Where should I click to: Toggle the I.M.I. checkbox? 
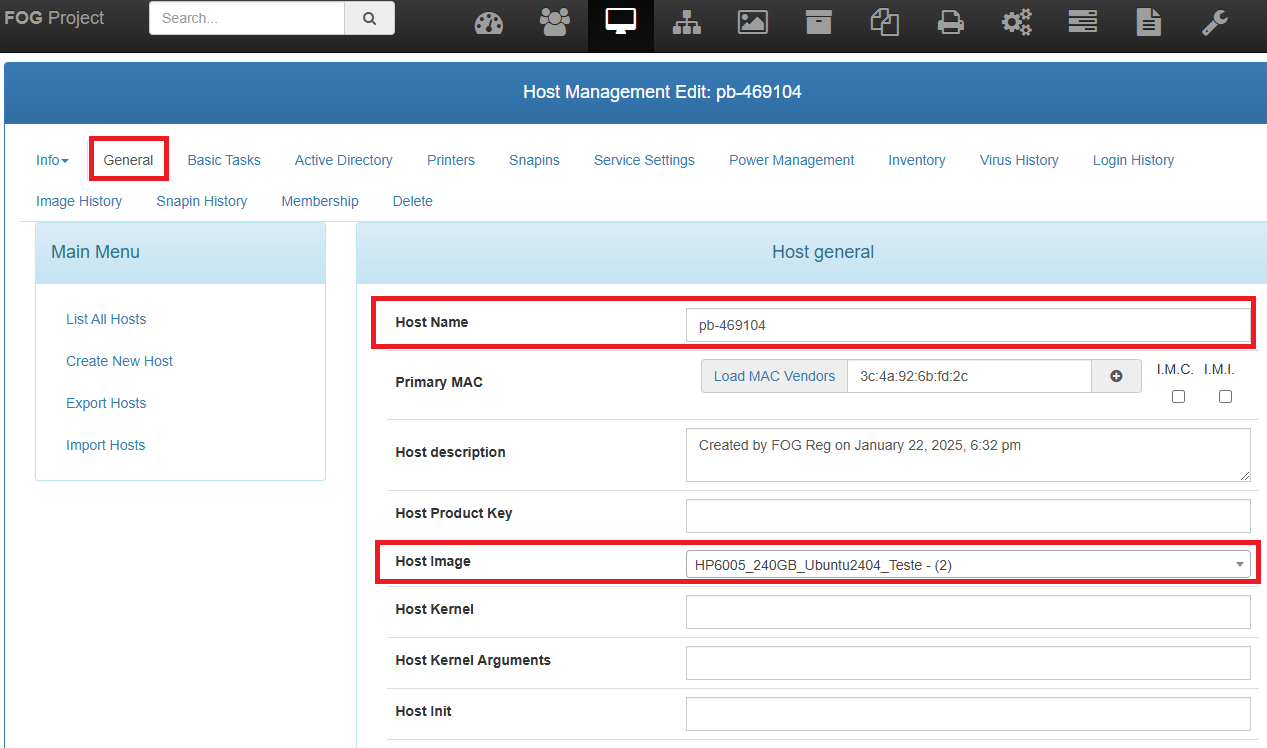pos(1225,396)
